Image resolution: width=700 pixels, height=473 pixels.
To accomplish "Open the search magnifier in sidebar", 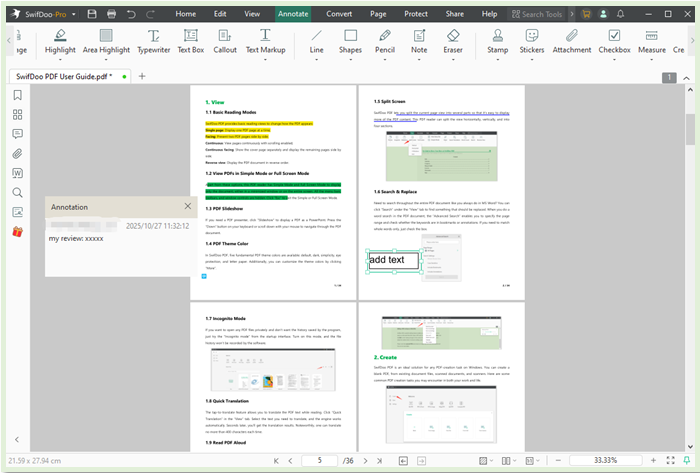I will click(x=17, y=192).
